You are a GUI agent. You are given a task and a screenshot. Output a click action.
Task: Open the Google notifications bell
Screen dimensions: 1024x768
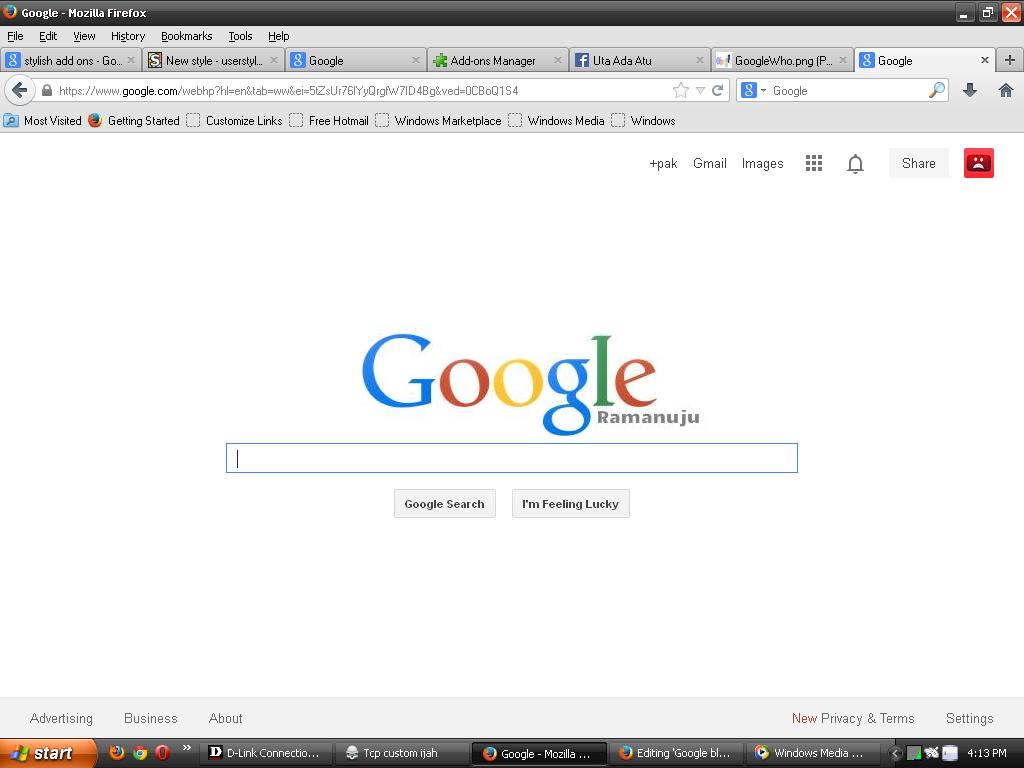coord(855,163)
